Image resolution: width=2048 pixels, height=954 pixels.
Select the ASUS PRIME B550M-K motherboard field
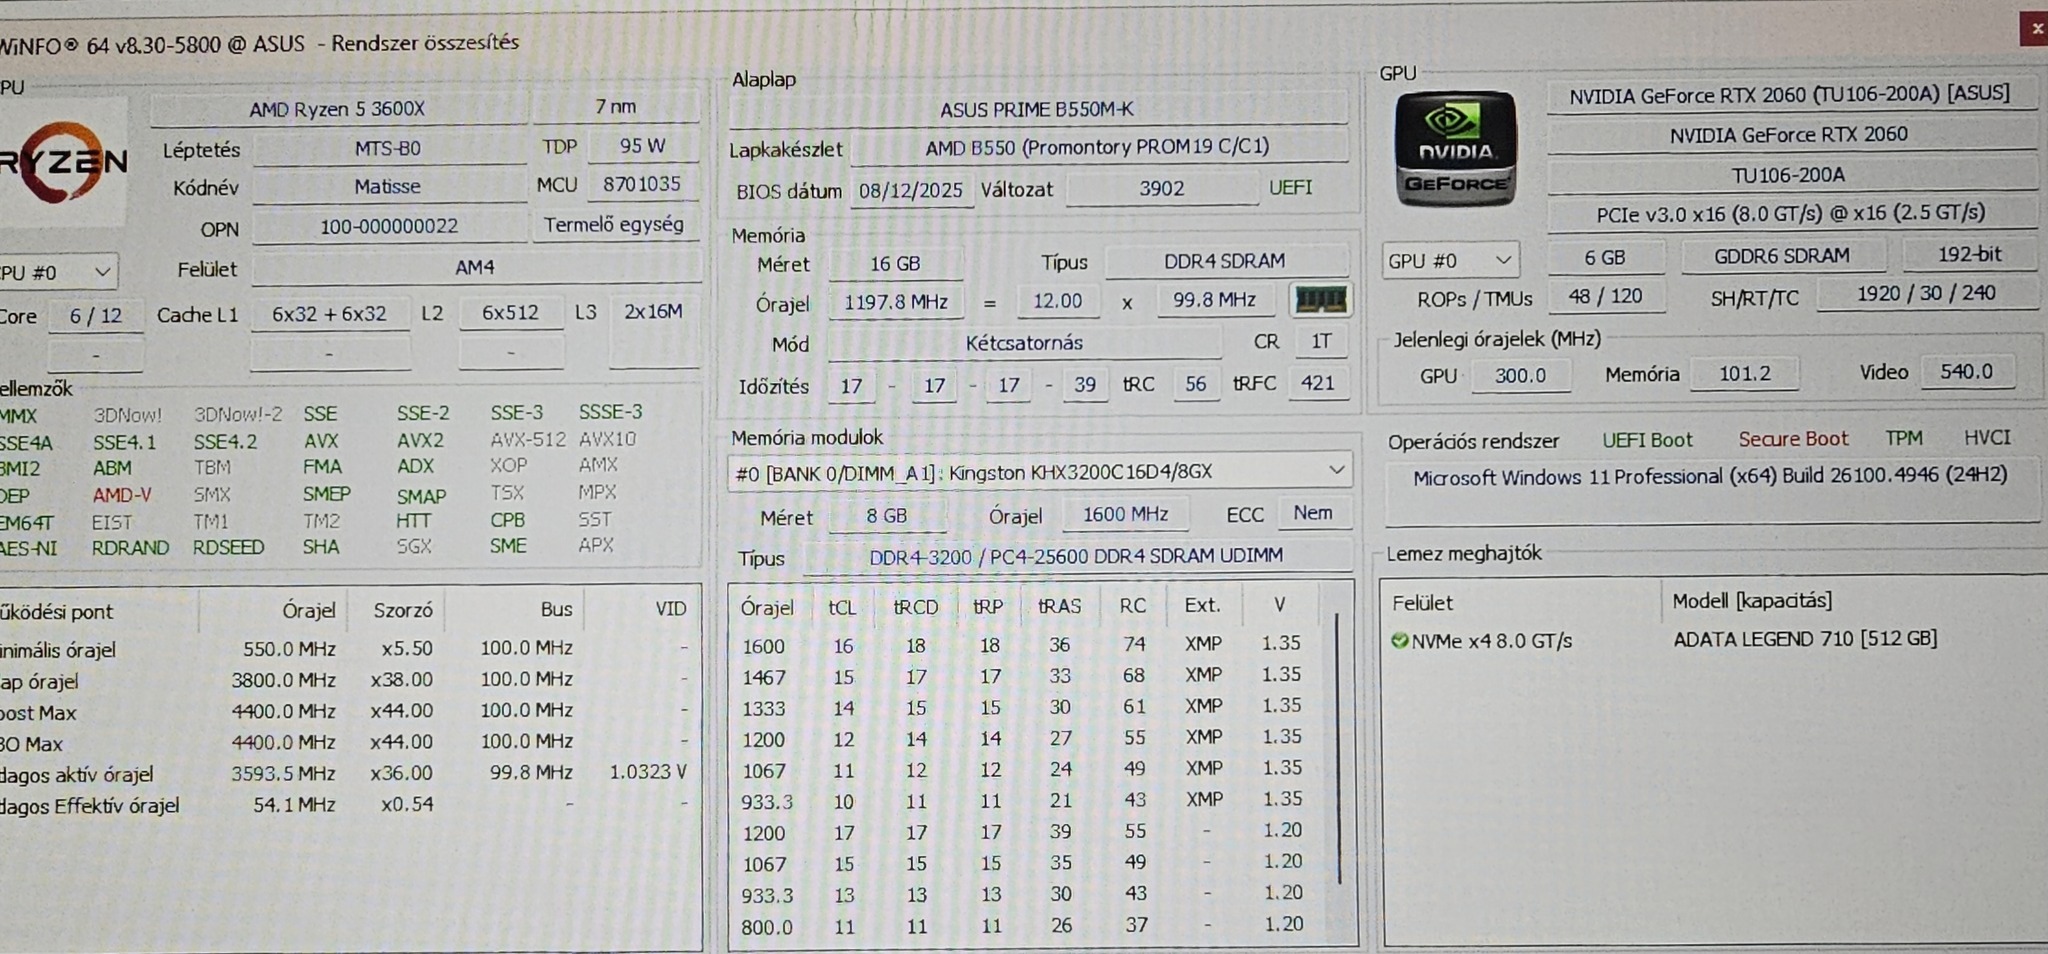tap(1037, 109)
